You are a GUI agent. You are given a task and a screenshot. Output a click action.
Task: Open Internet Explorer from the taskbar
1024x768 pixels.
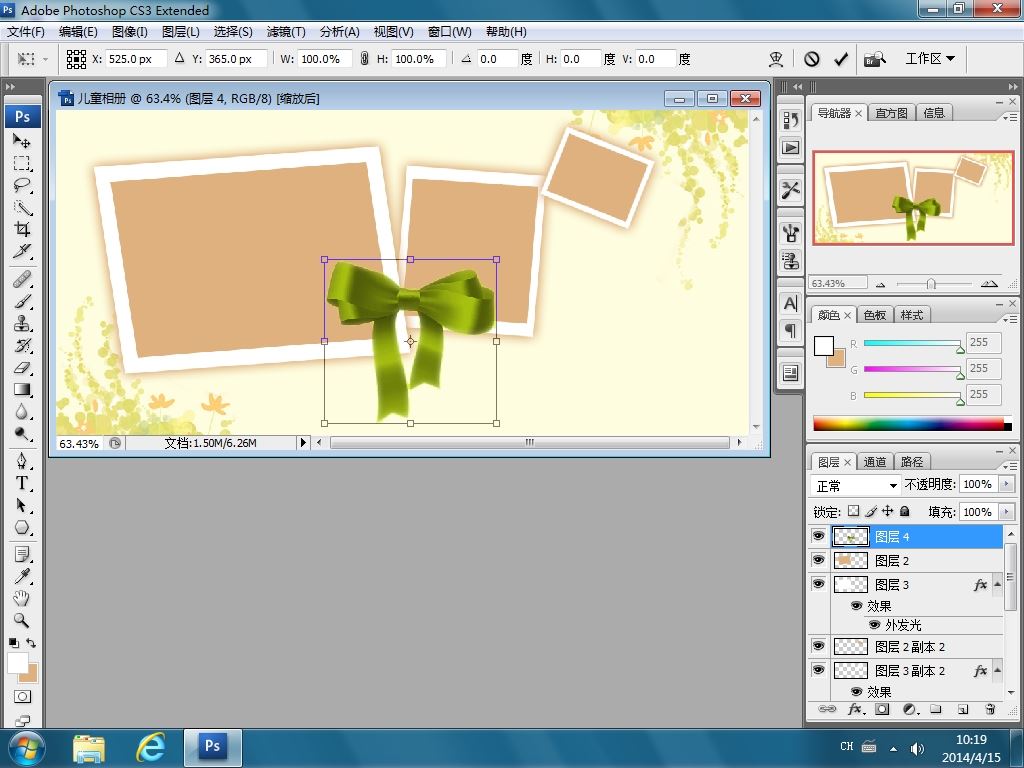pos(150,746)
